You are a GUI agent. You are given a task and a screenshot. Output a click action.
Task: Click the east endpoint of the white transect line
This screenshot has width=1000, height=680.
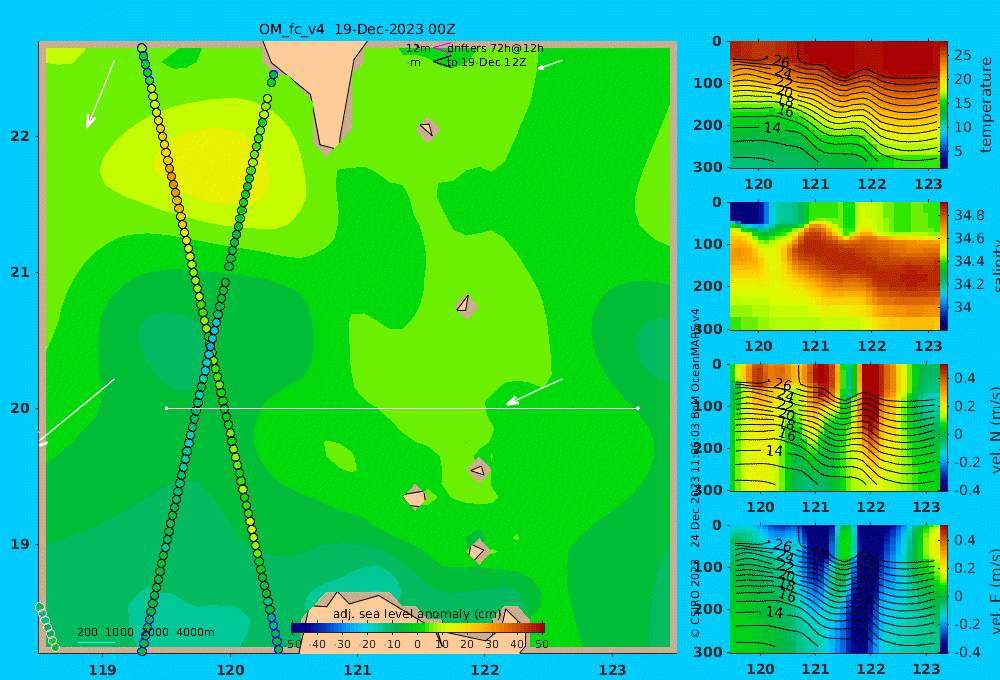point(638,408)
